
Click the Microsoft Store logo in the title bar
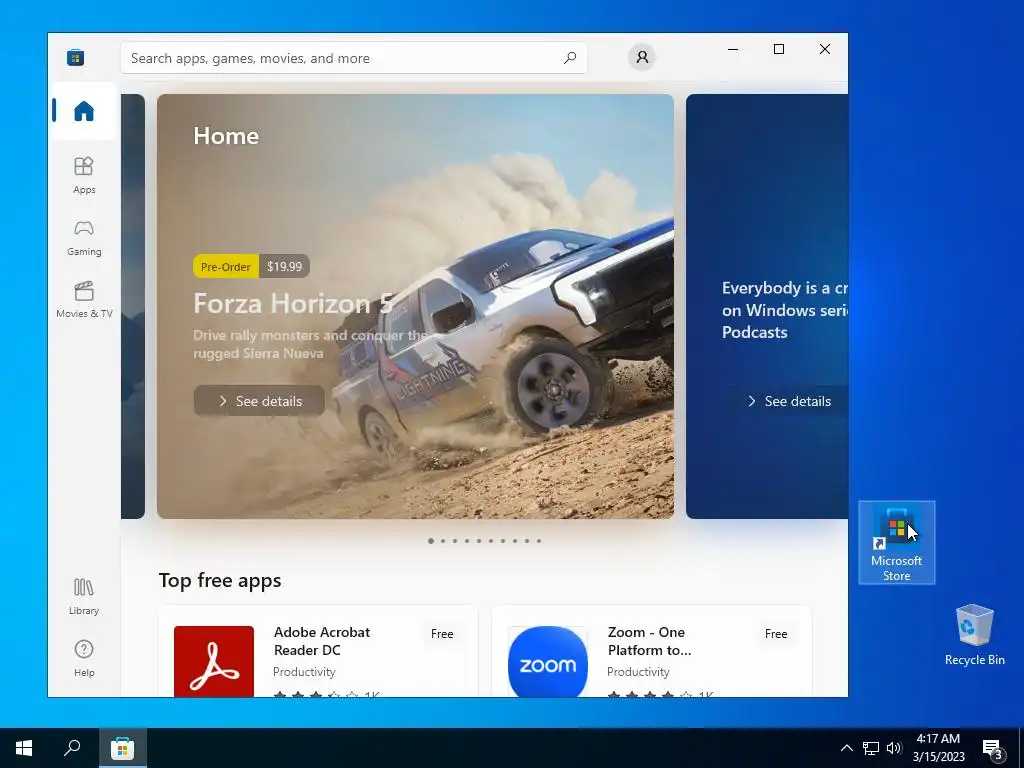[75, 57]
